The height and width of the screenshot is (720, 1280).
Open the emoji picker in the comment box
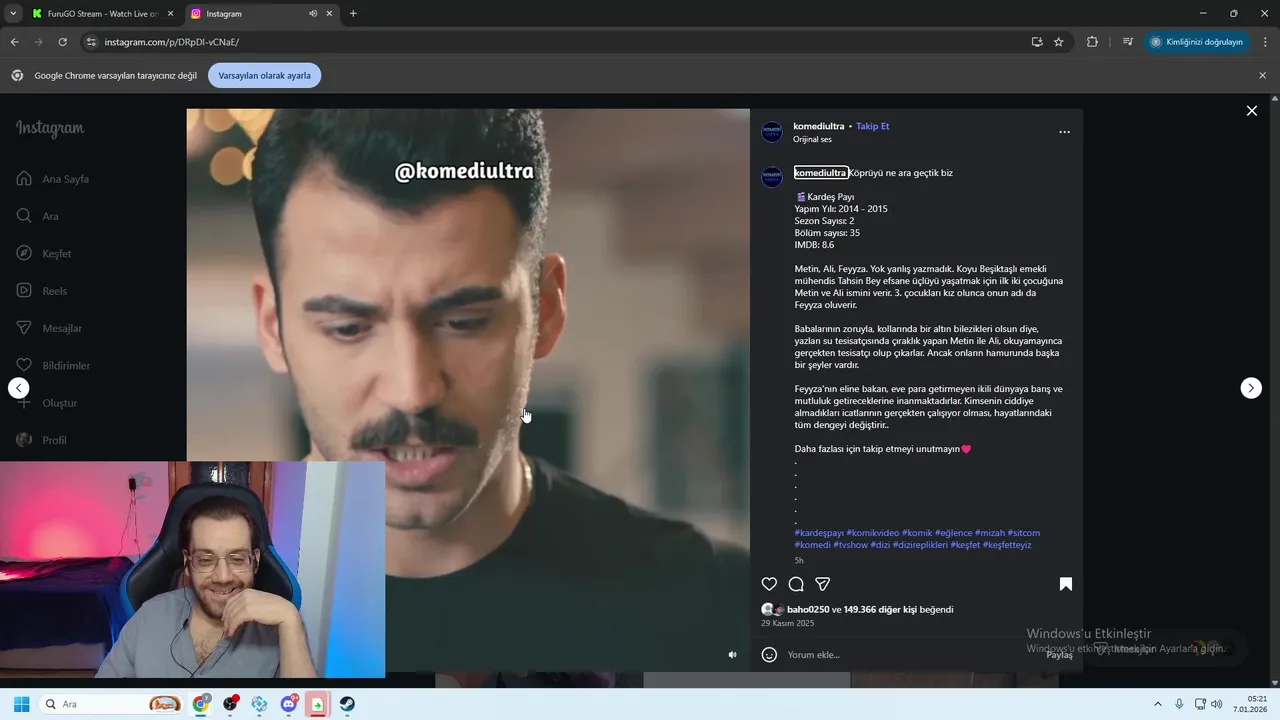[769, 655]
